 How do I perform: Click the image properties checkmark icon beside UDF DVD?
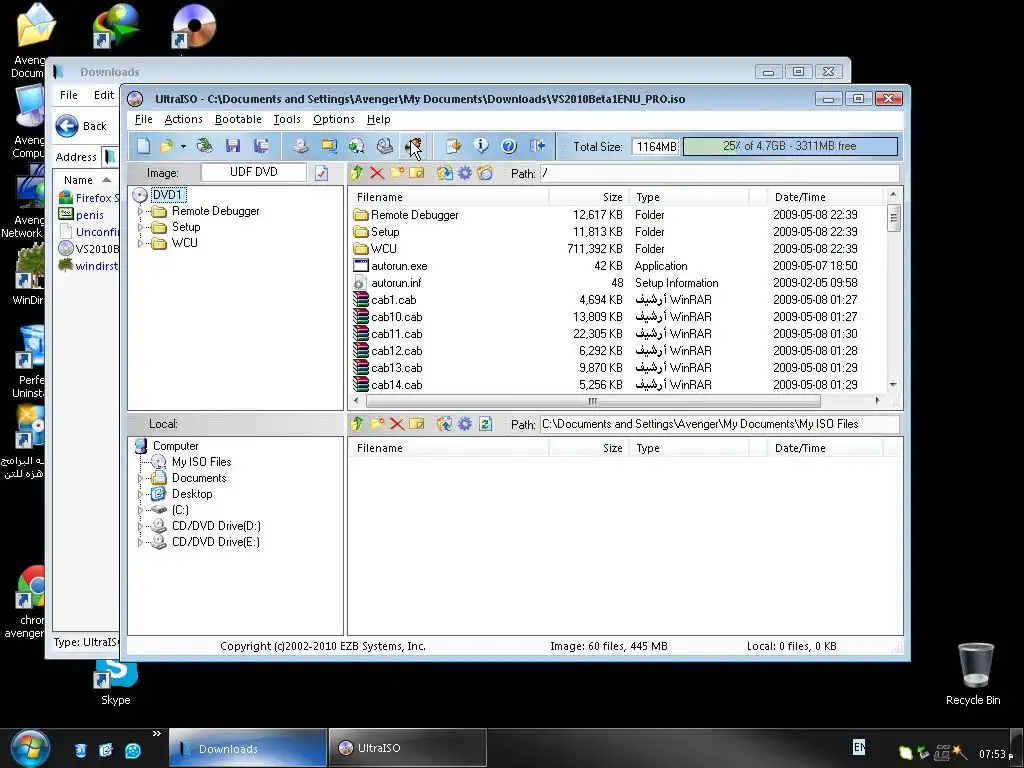[x=321, y=173]
